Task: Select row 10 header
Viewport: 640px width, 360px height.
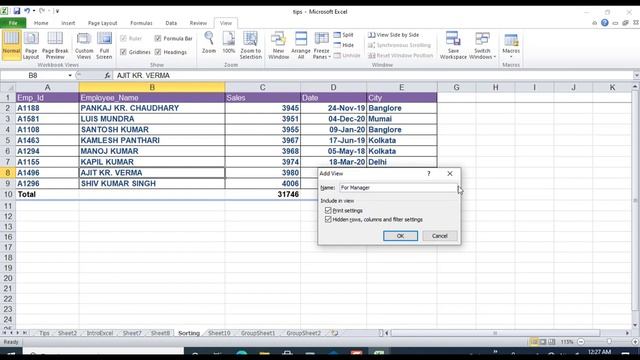Action: [x=8, y=194]
